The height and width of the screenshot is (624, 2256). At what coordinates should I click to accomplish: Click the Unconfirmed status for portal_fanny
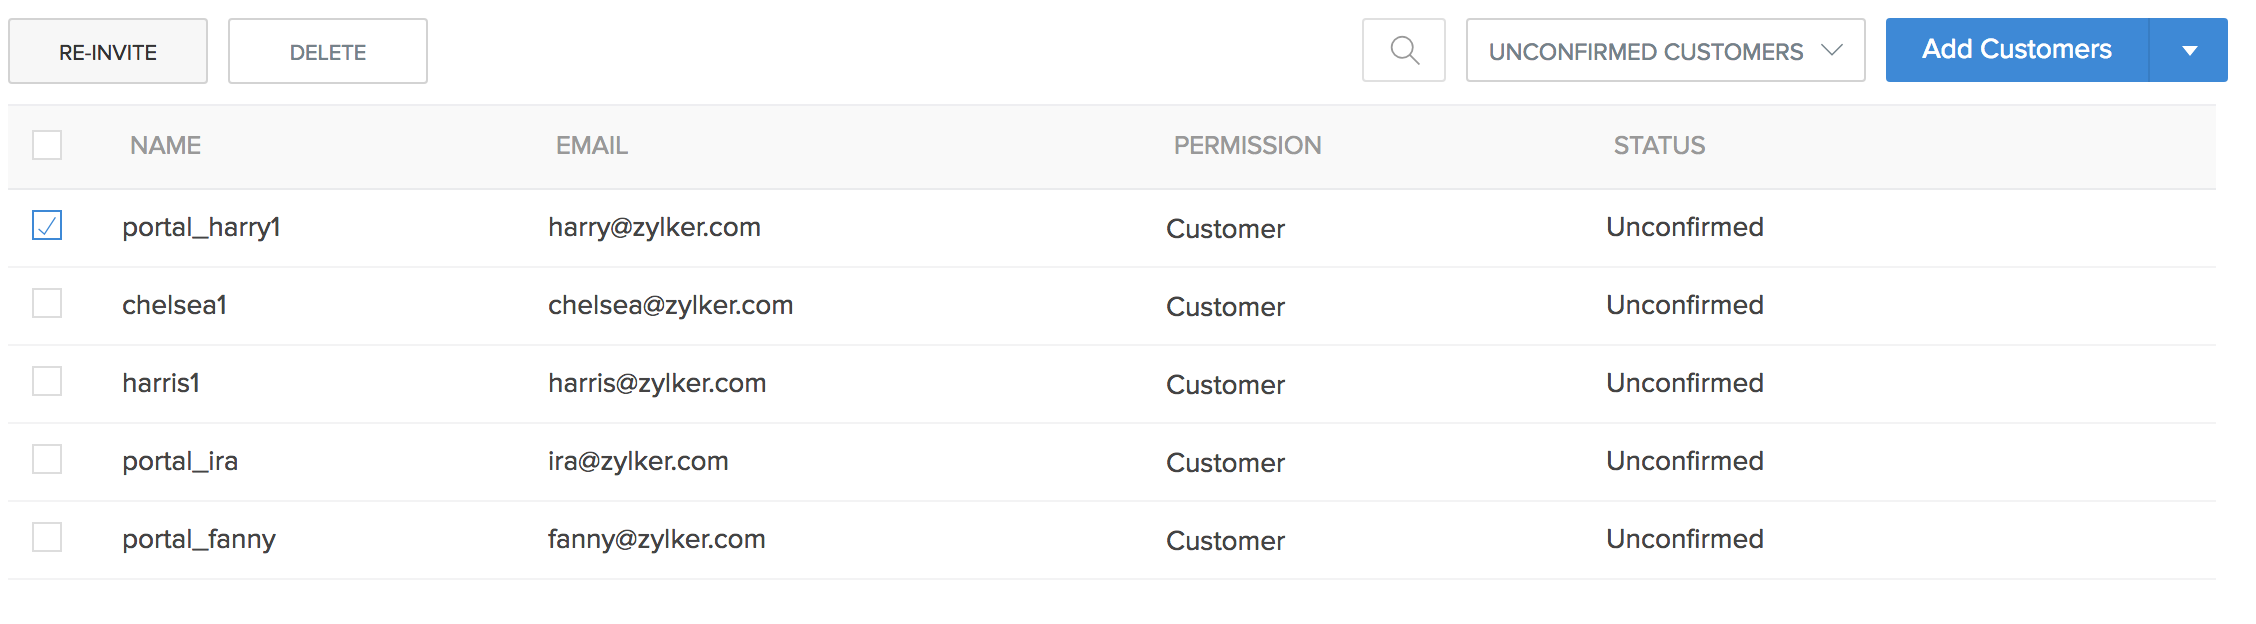1684,539
